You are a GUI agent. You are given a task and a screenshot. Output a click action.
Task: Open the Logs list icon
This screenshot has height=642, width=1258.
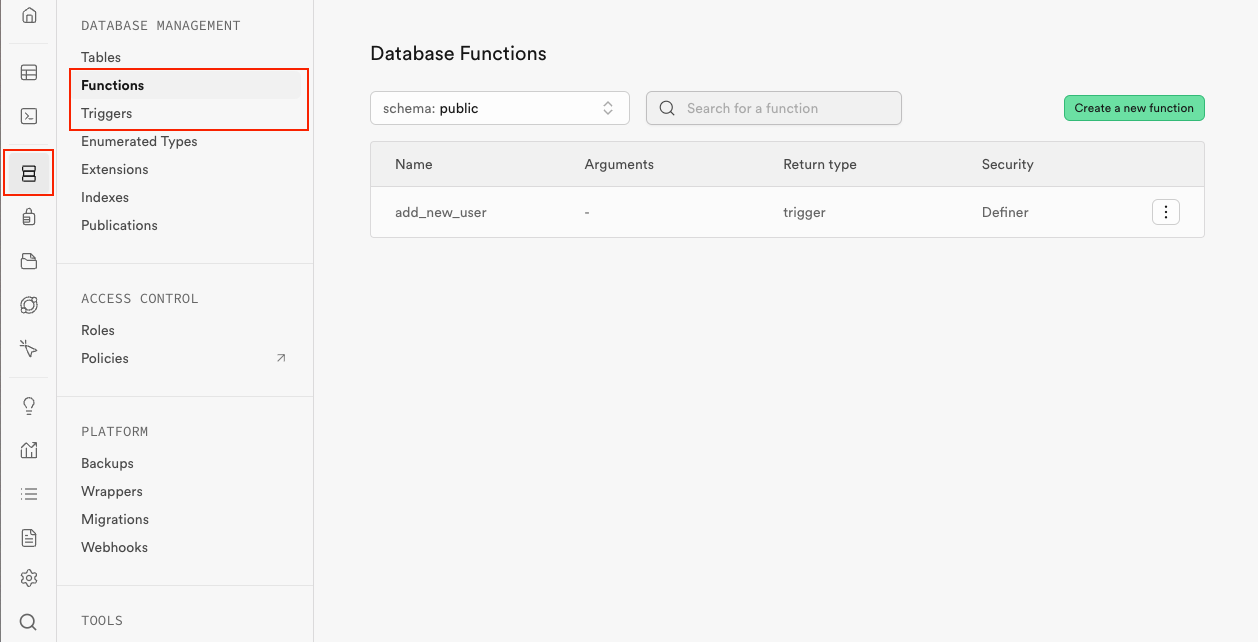point(29,494)
